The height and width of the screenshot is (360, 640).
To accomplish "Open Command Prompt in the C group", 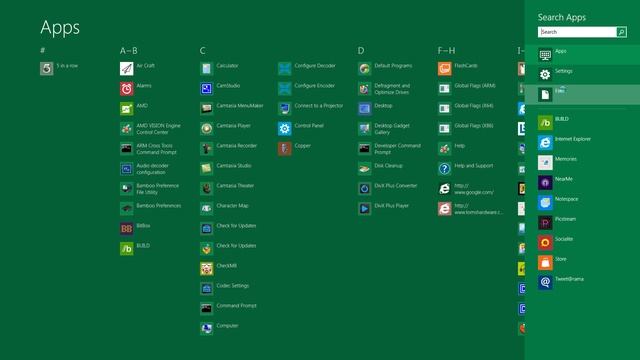I will tap(228, 309).
